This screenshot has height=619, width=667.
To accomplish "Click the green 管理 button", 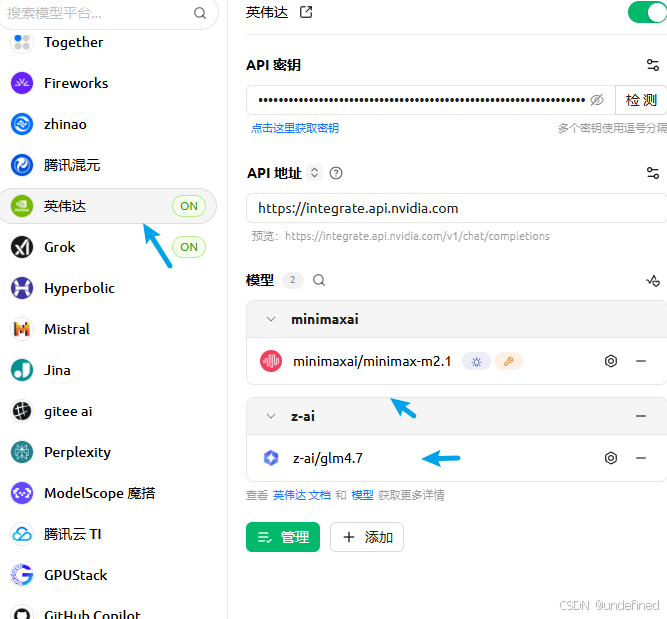I will click(x=283, y=537).
